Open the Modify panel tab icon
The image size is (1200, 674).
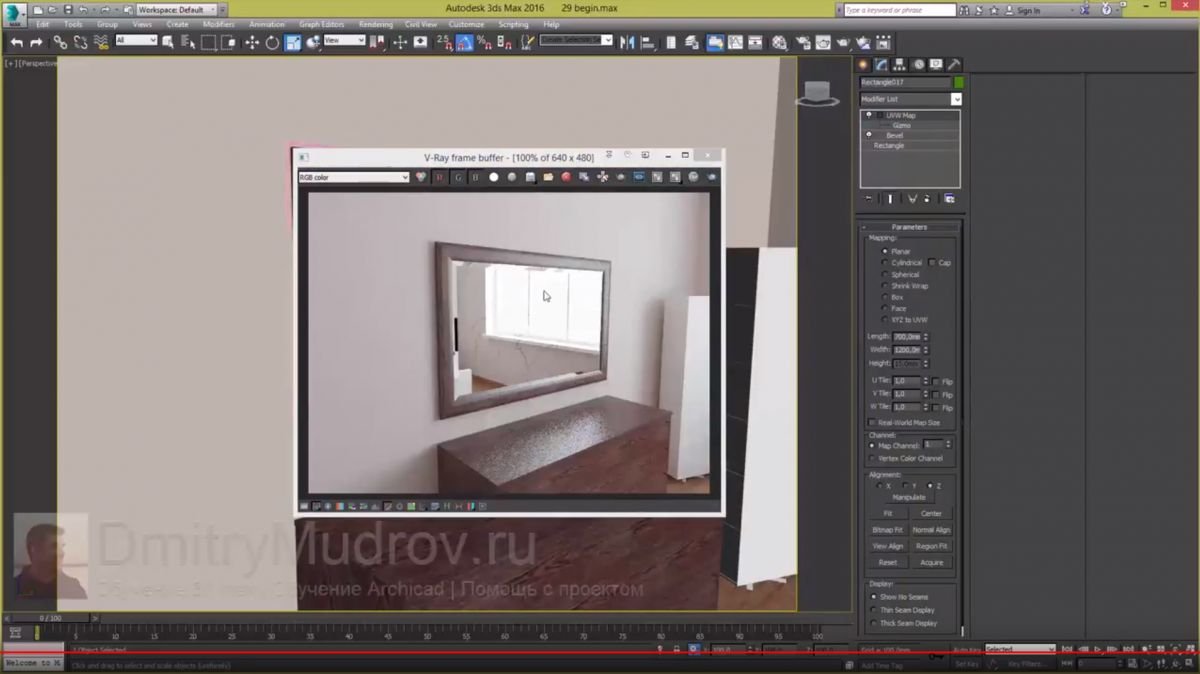[x=882, y=64]
